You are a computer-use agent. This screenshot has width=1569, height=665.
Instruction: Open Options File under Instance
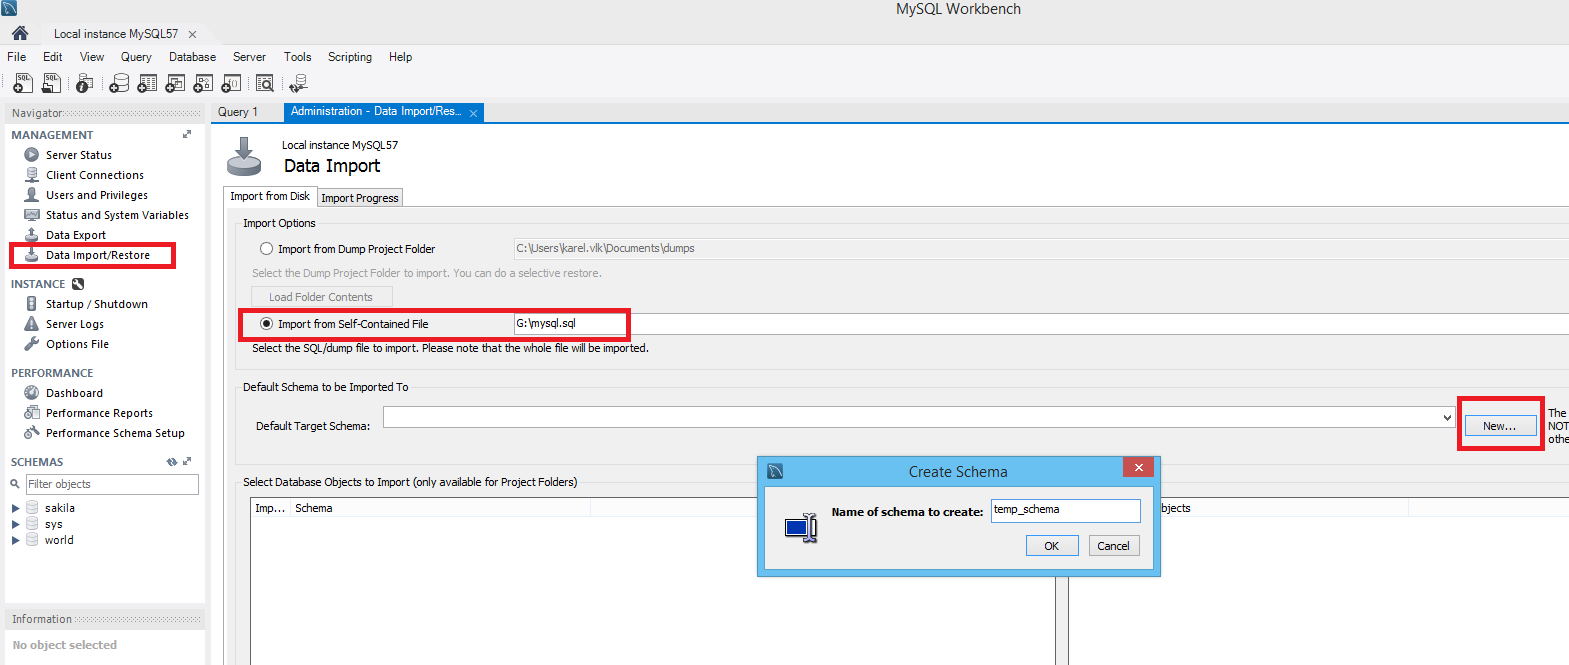click(77, 344)
